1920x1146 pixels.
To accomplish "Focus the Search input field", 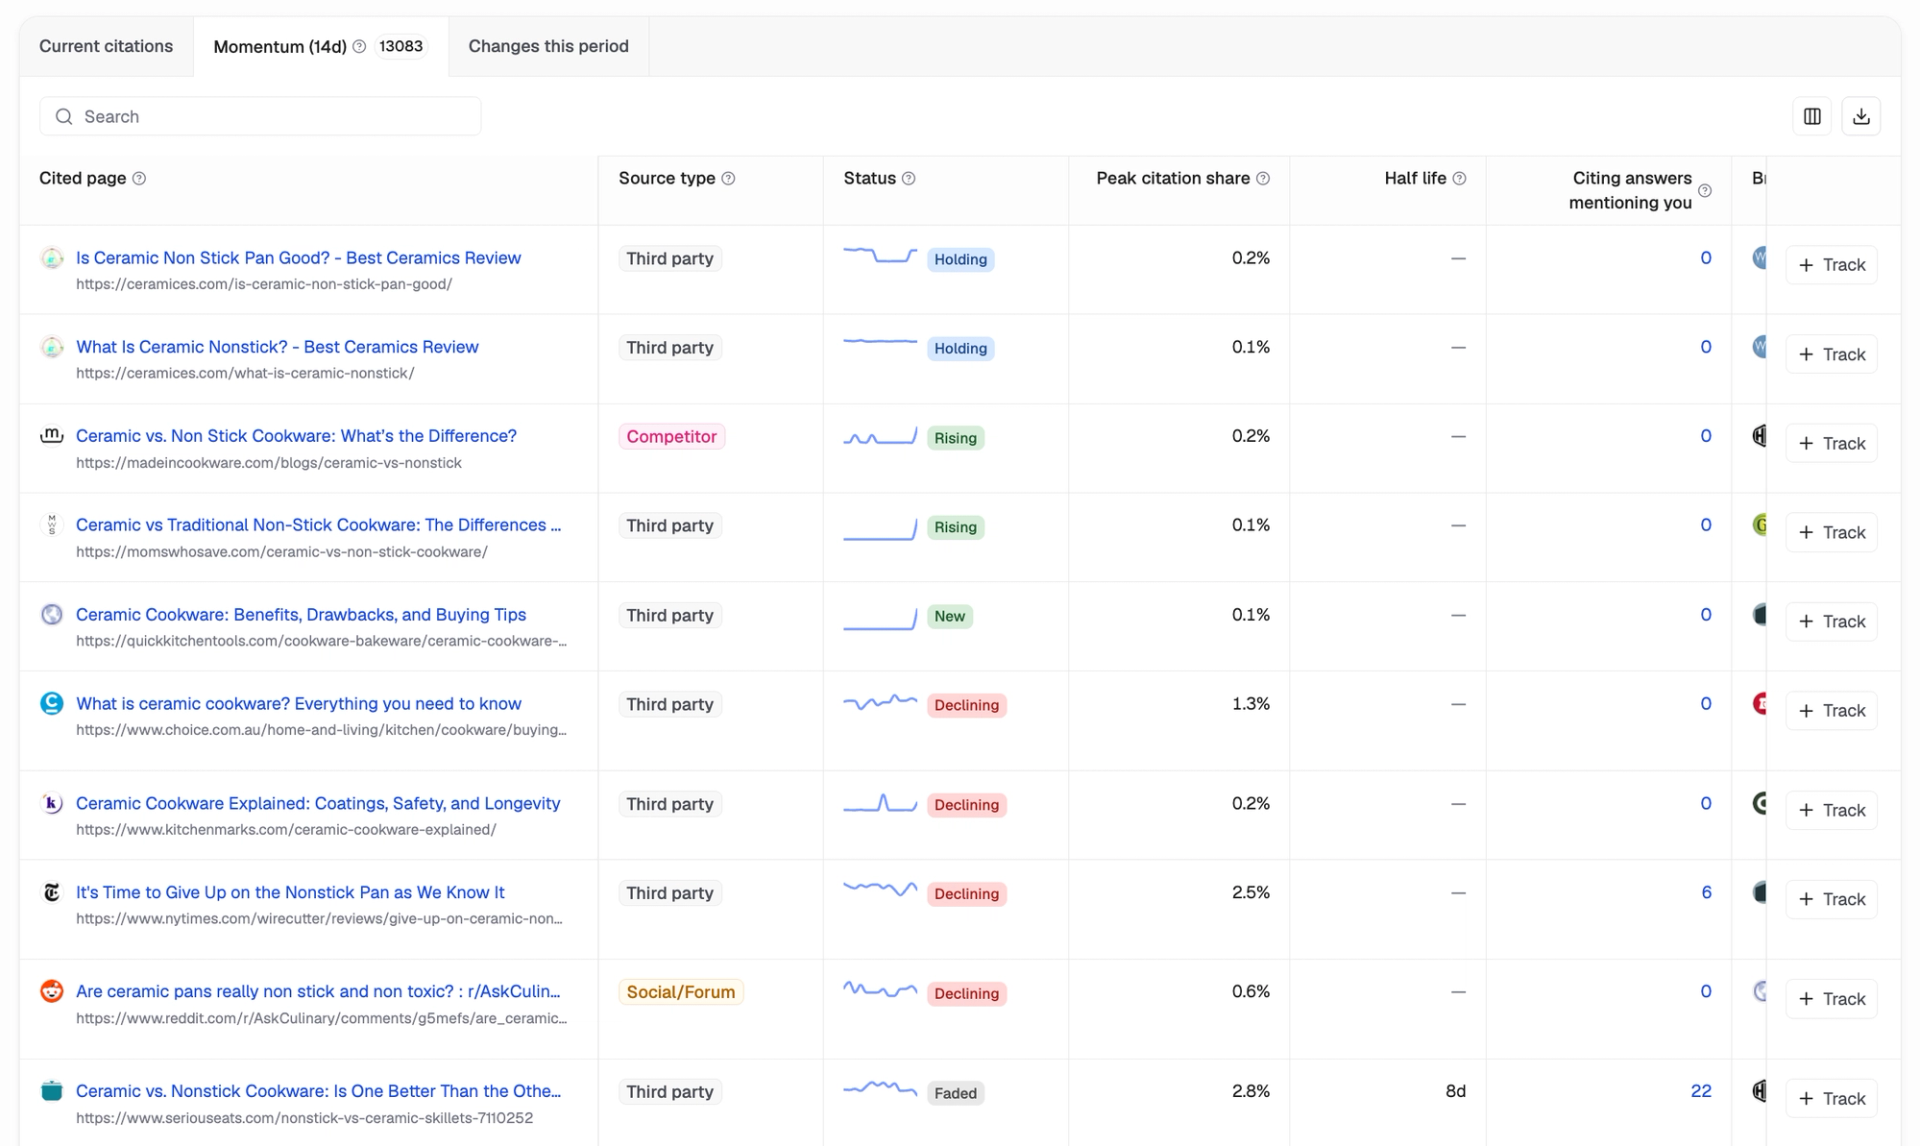I will pos(260,117).
